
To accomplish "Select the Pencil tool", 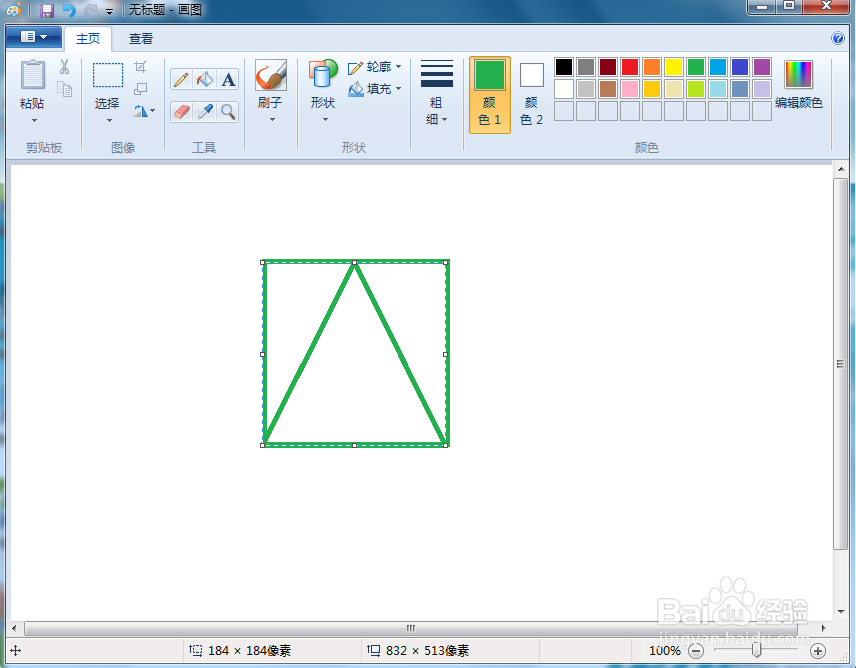I will click(x=181, y=80).
